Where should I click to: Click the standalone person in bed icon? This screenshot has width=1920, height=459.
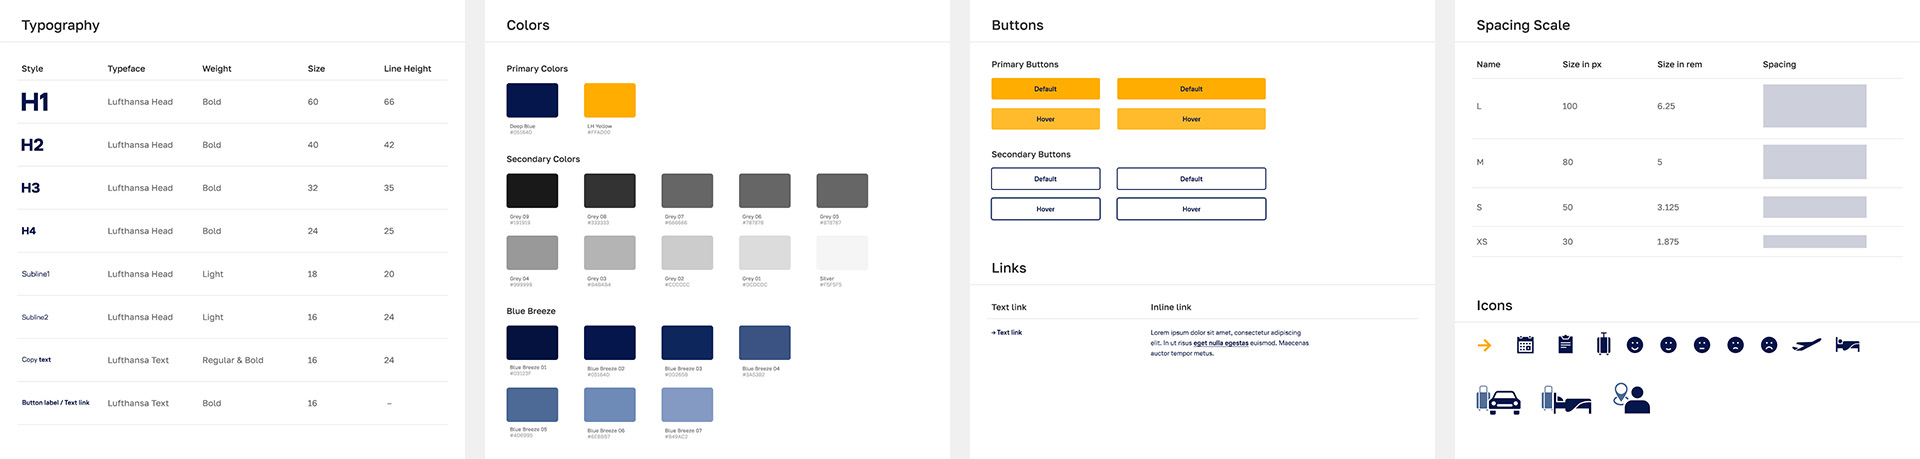(1848, 344)
